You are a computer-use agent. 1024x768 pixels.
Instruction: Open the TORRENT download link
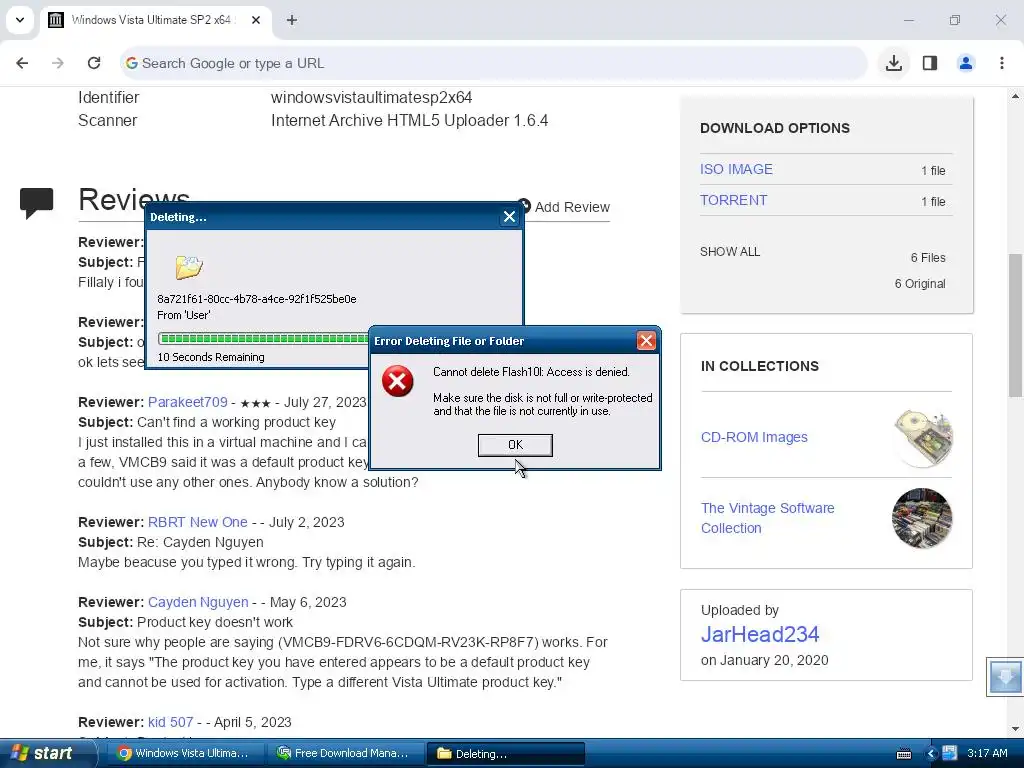point(733,200)
